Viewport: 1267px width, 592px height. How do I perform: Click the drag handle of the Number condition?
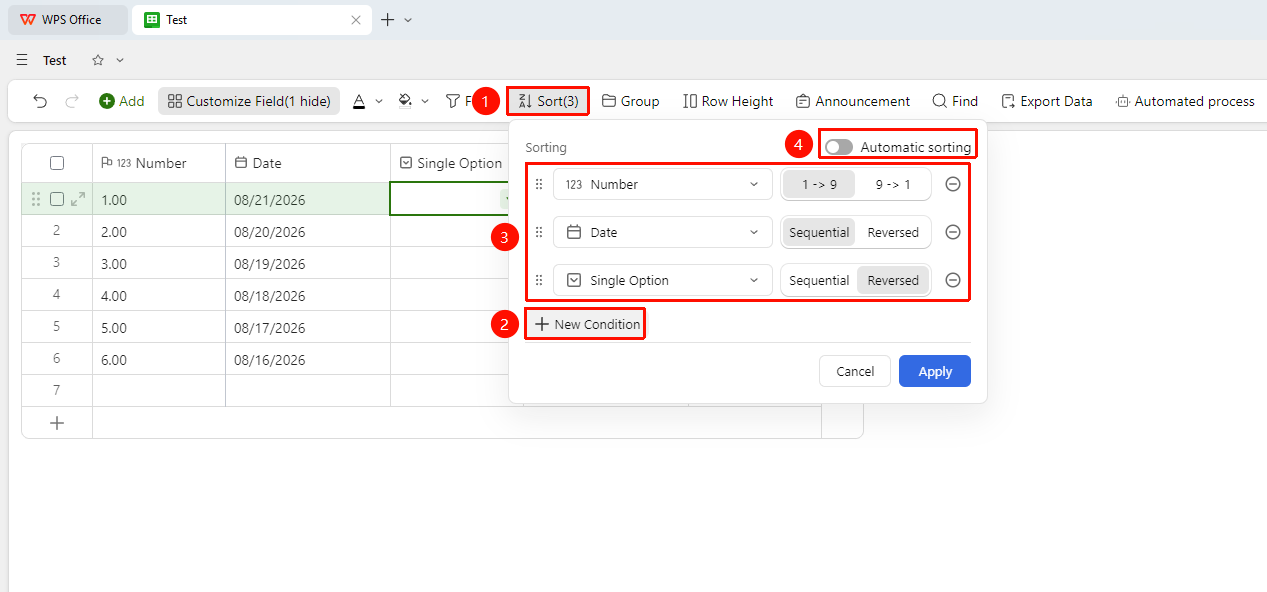[x=539, y=184]
